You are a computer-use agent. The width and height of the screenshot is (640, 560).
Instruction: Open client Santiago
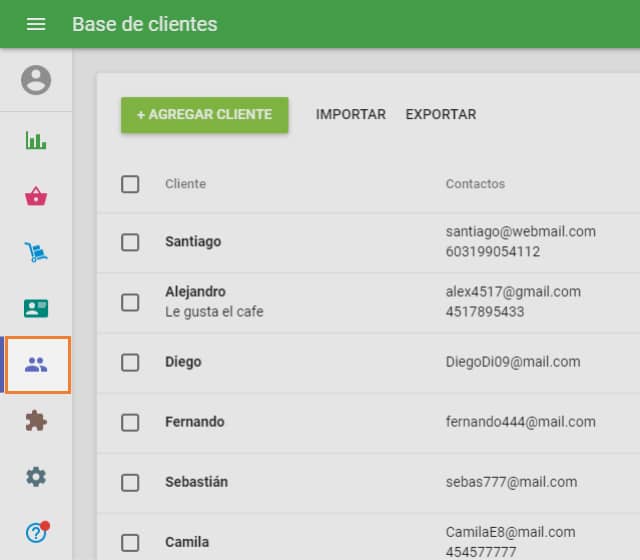pos(193,242)
